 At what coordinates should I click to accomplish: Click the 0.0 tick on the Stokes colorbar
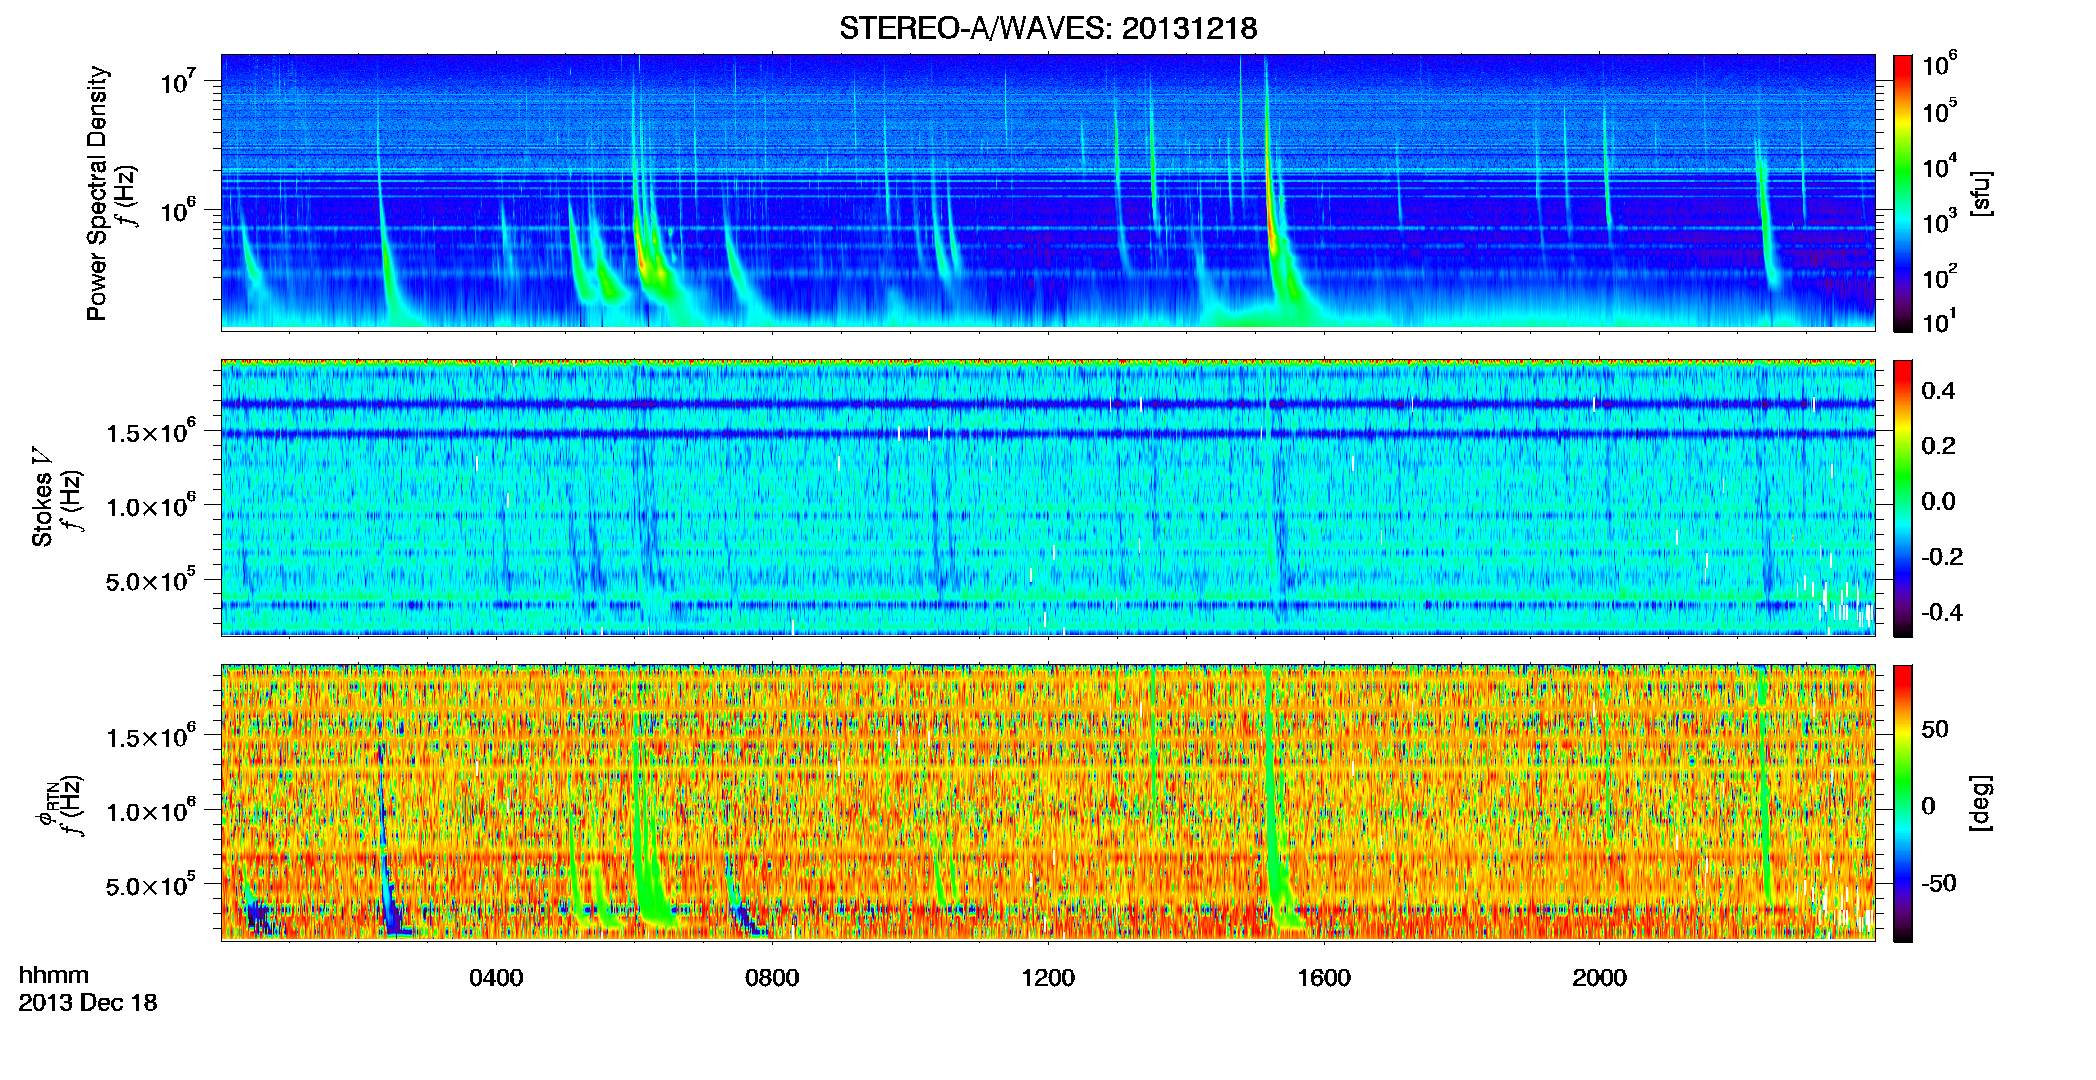click(x=1938, y=502)
